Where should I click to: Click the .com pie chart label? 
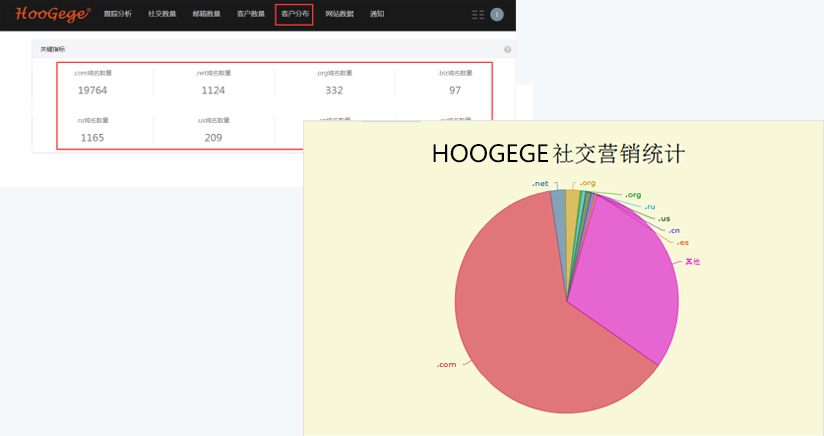[x=446, y=365]
